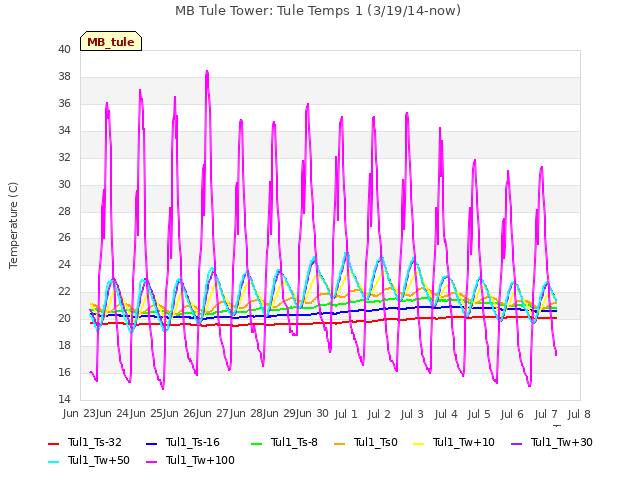This screenshot has width=640, height=480.
Task: Click the orange Tul1_Ts0 legend swatch
Action: click(339, 444)
